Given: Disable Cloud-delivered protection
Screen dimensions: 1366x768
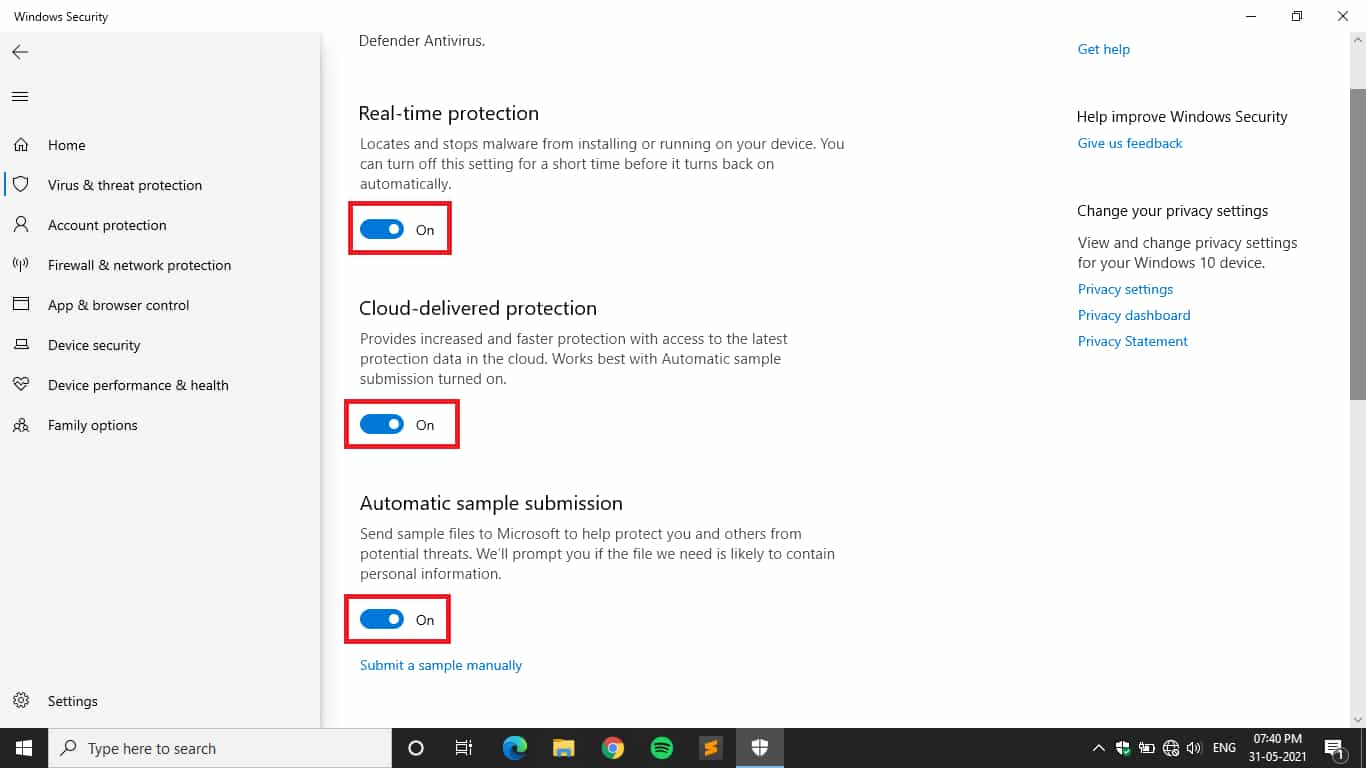Looking at the screenshot, I should 383,424.
